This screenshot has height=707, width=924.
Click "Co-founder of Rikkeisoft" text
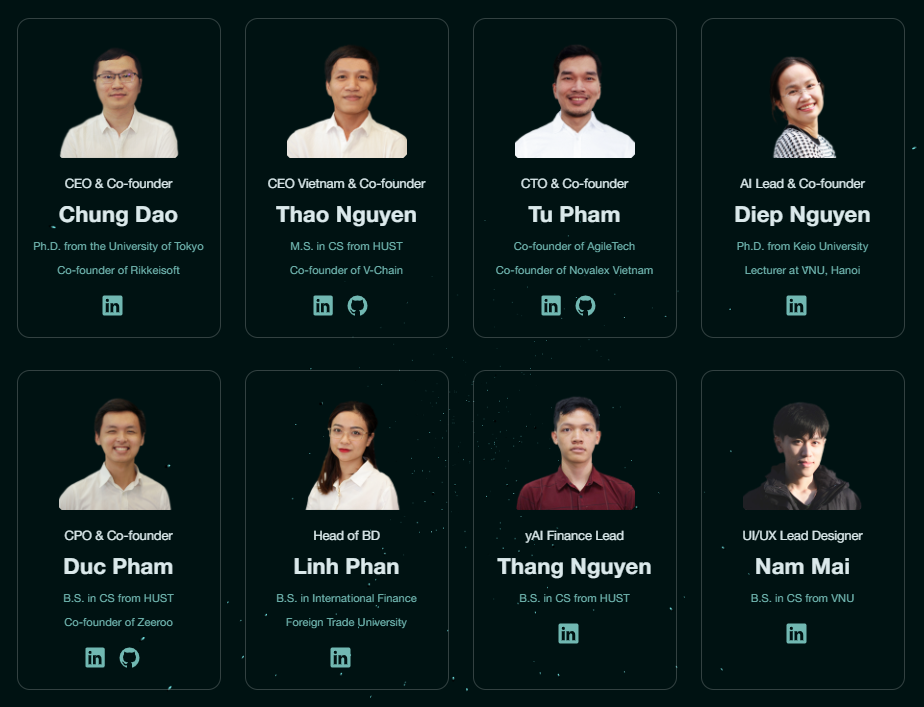(x=118, y=270)
